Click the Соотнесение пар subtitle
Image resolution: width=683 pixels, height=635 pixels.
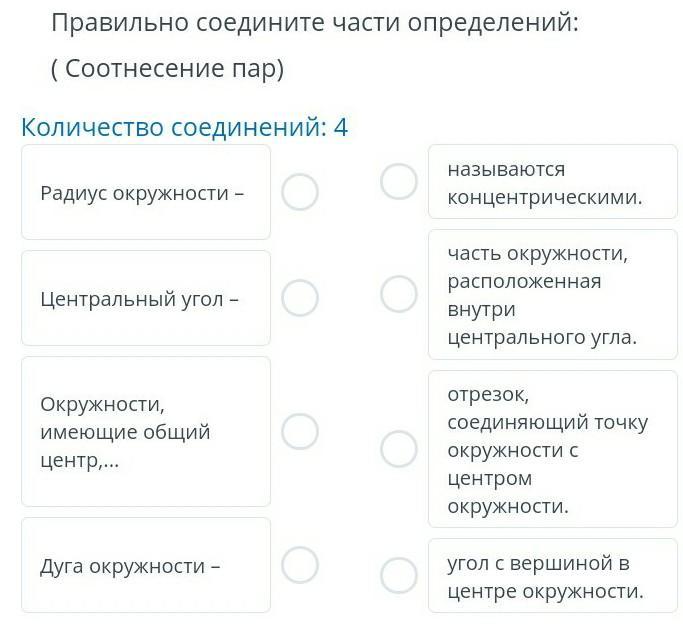point(168,69)
